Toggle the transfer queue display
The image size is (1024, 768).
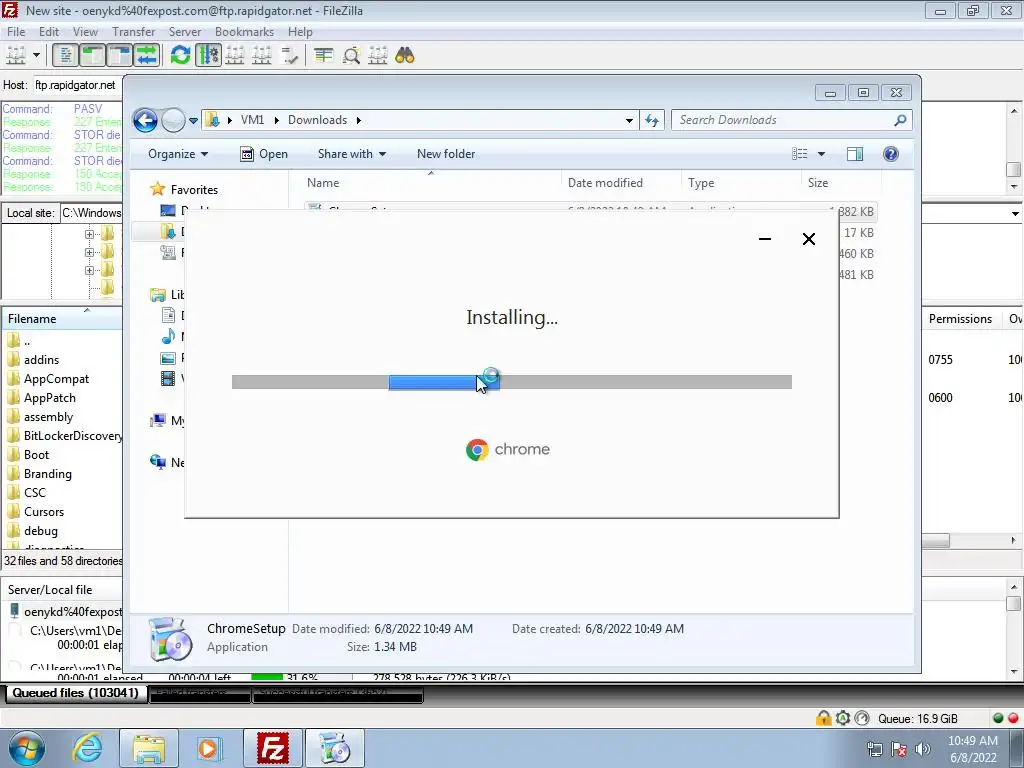(x=147, y=56)
